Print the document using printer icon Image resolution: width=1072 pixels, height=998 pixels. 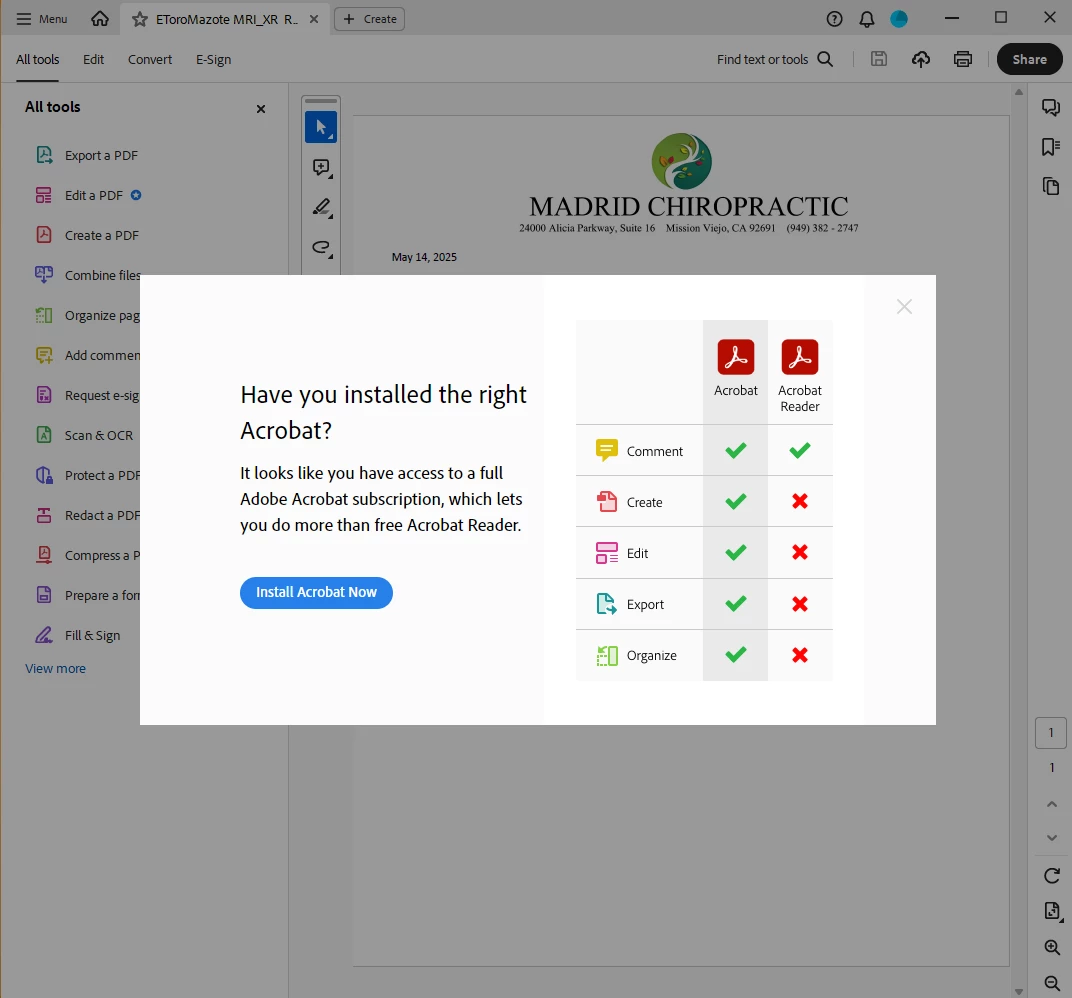click(x=963, y=59)
